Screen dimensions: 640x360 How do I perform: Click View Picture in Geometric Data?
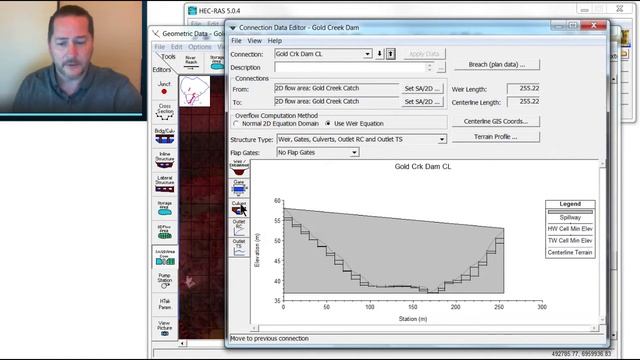[164, 328]
